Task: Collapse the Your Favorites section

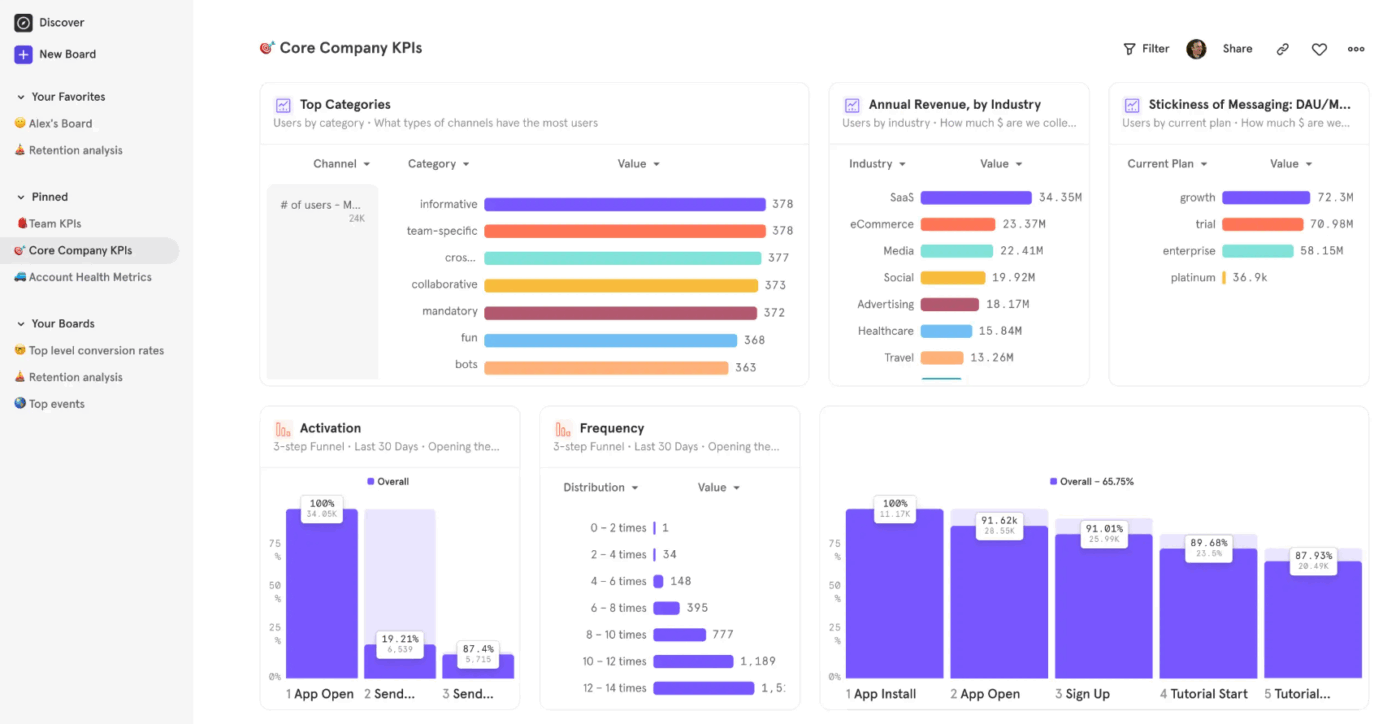Action: pyautogui.click(x=21, y=97)
